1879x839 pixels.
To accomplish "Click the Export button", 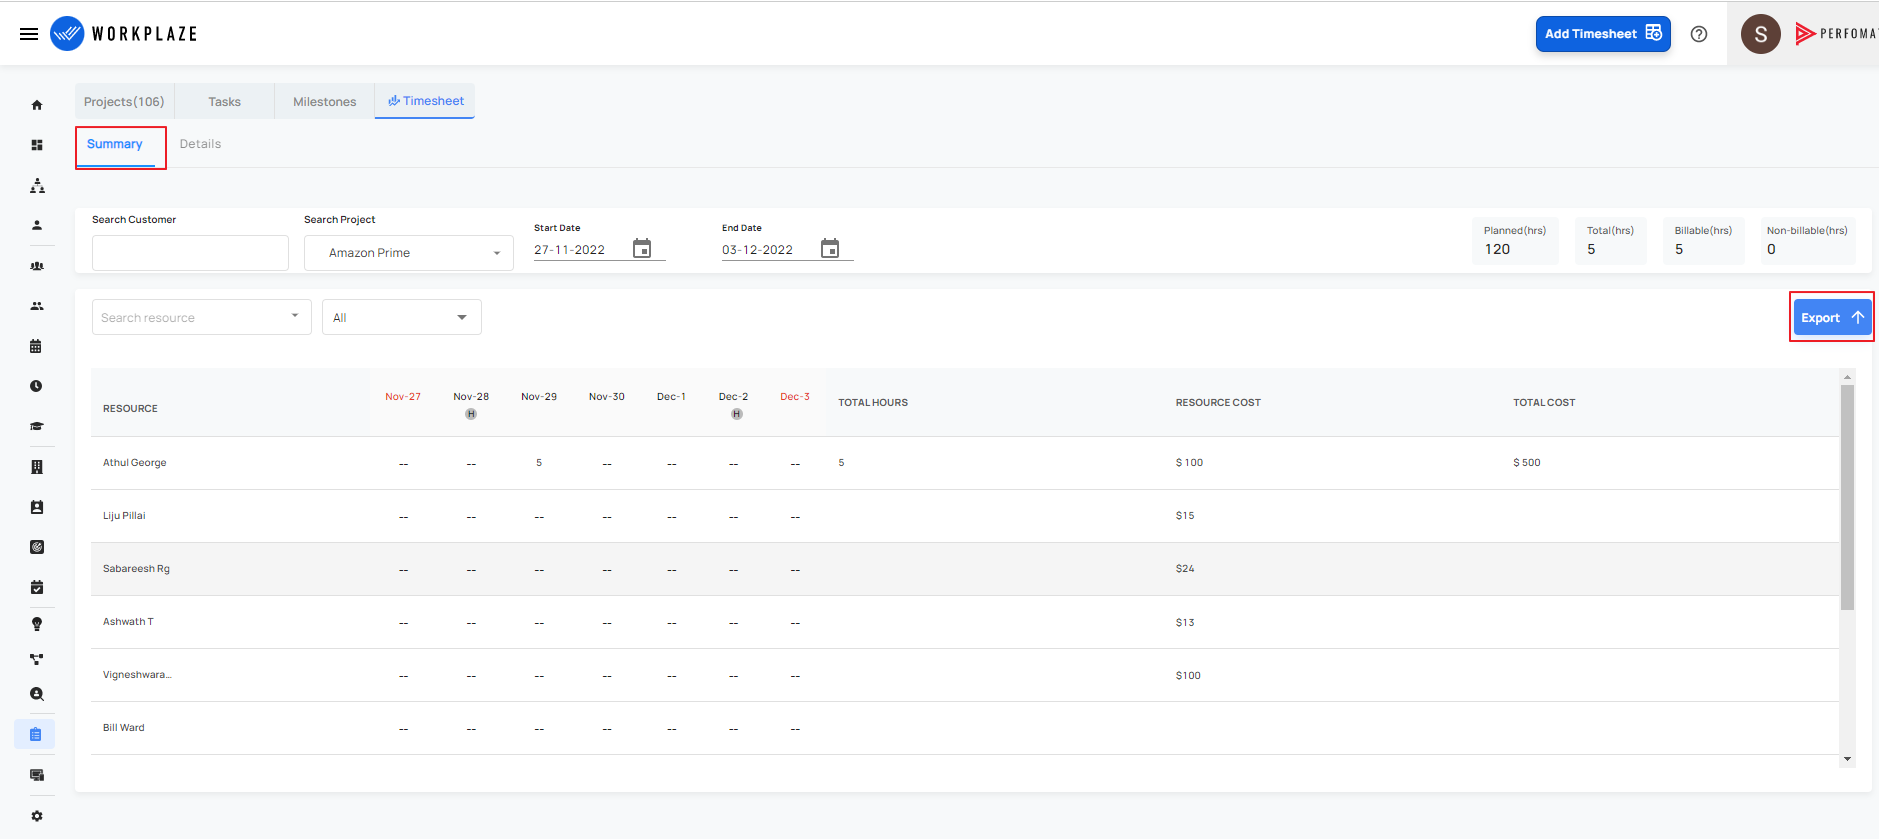I will point(1831,317).
